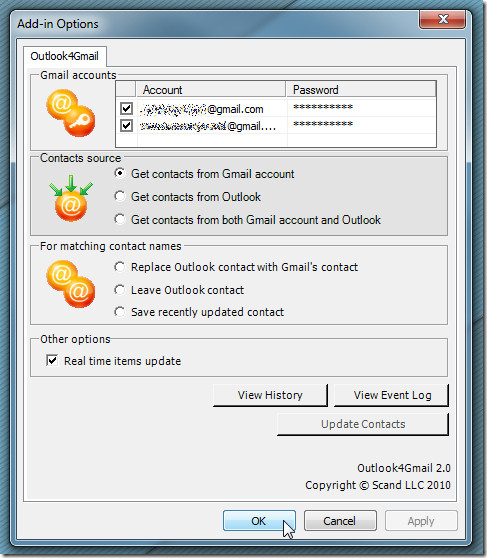Disable Real time items update checkbox

point(52,360)
